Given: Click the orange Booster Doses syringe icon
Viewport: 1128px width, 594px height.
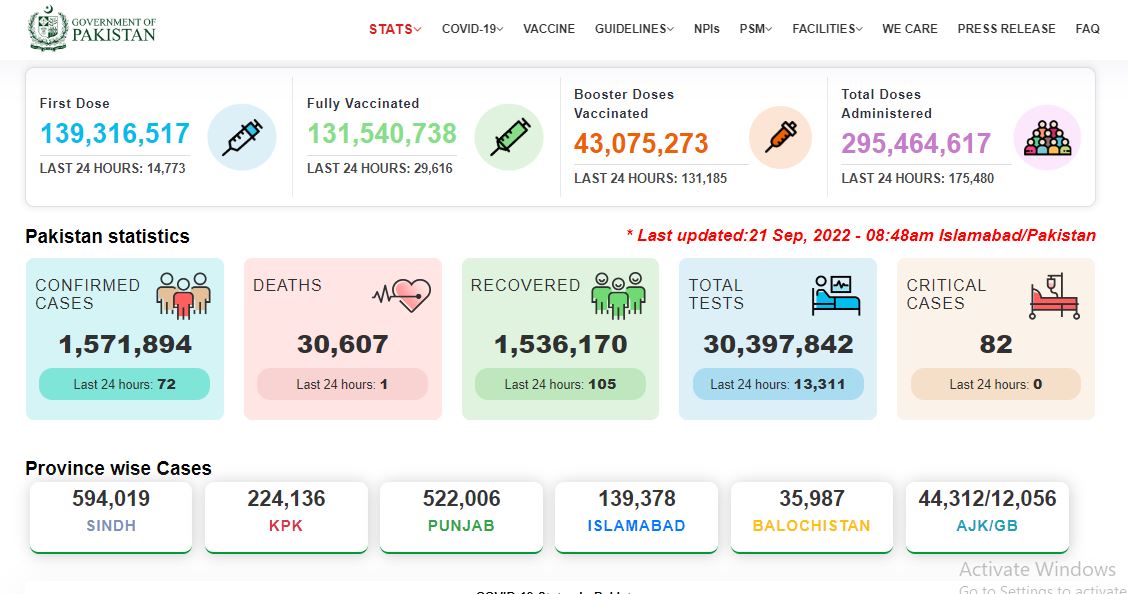Looking at the screenshot, I should coord(781,137).
